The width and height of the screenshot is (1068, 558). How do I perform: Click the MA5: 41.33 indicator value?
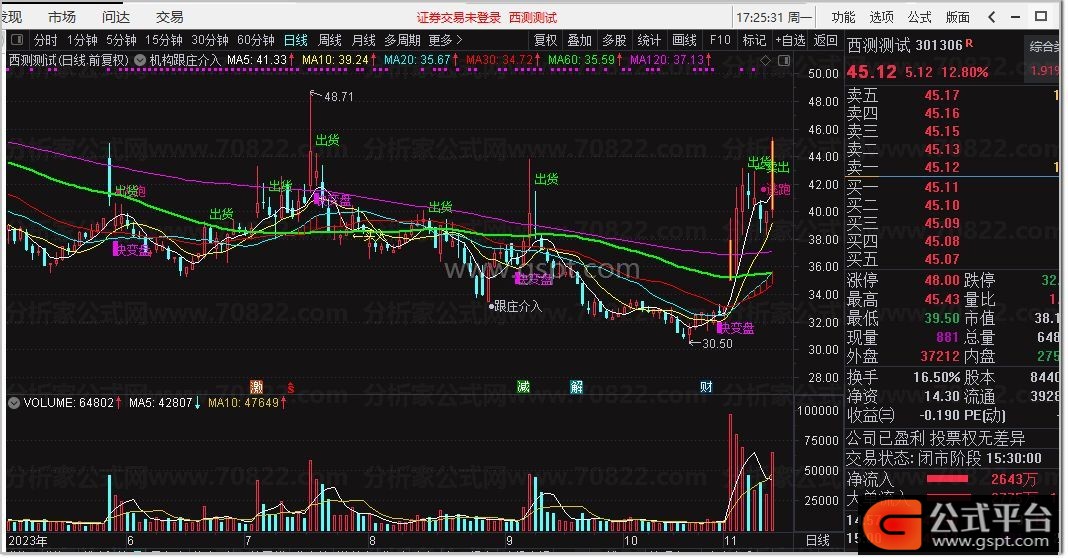tap(260, 60)
